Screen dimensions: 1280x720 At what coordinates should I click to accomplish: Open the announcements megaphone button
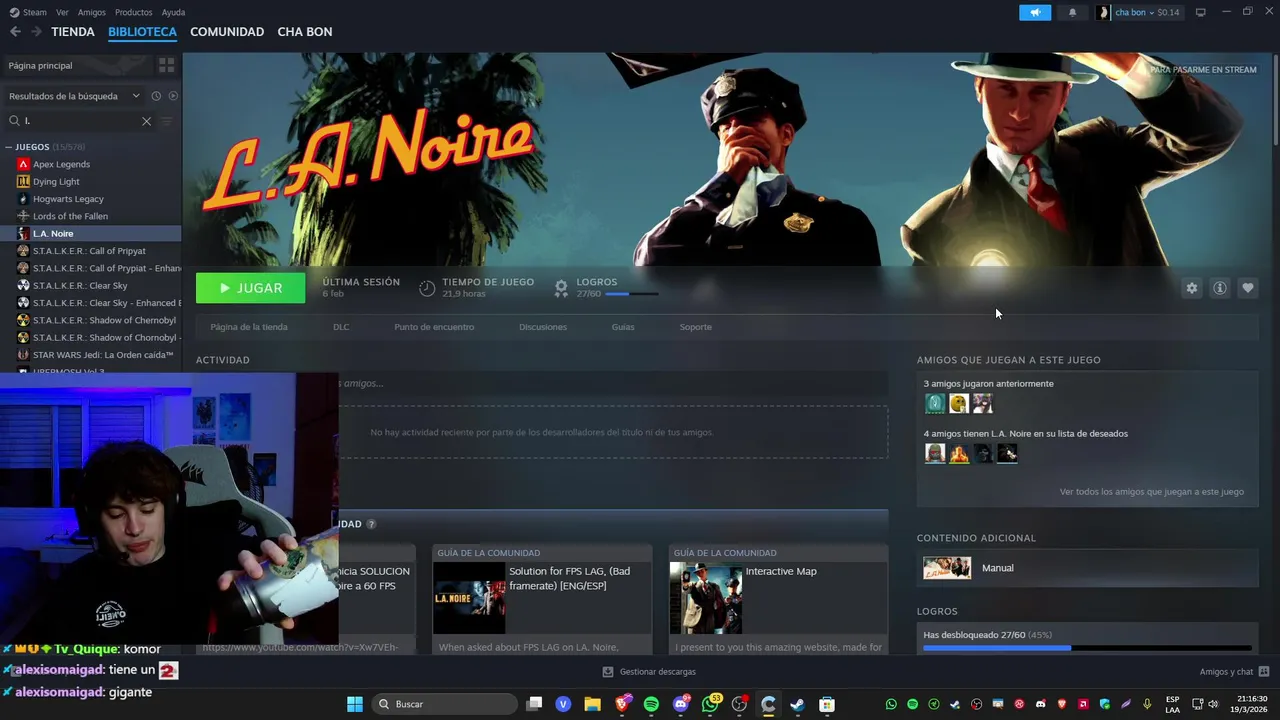point(1035,12)
